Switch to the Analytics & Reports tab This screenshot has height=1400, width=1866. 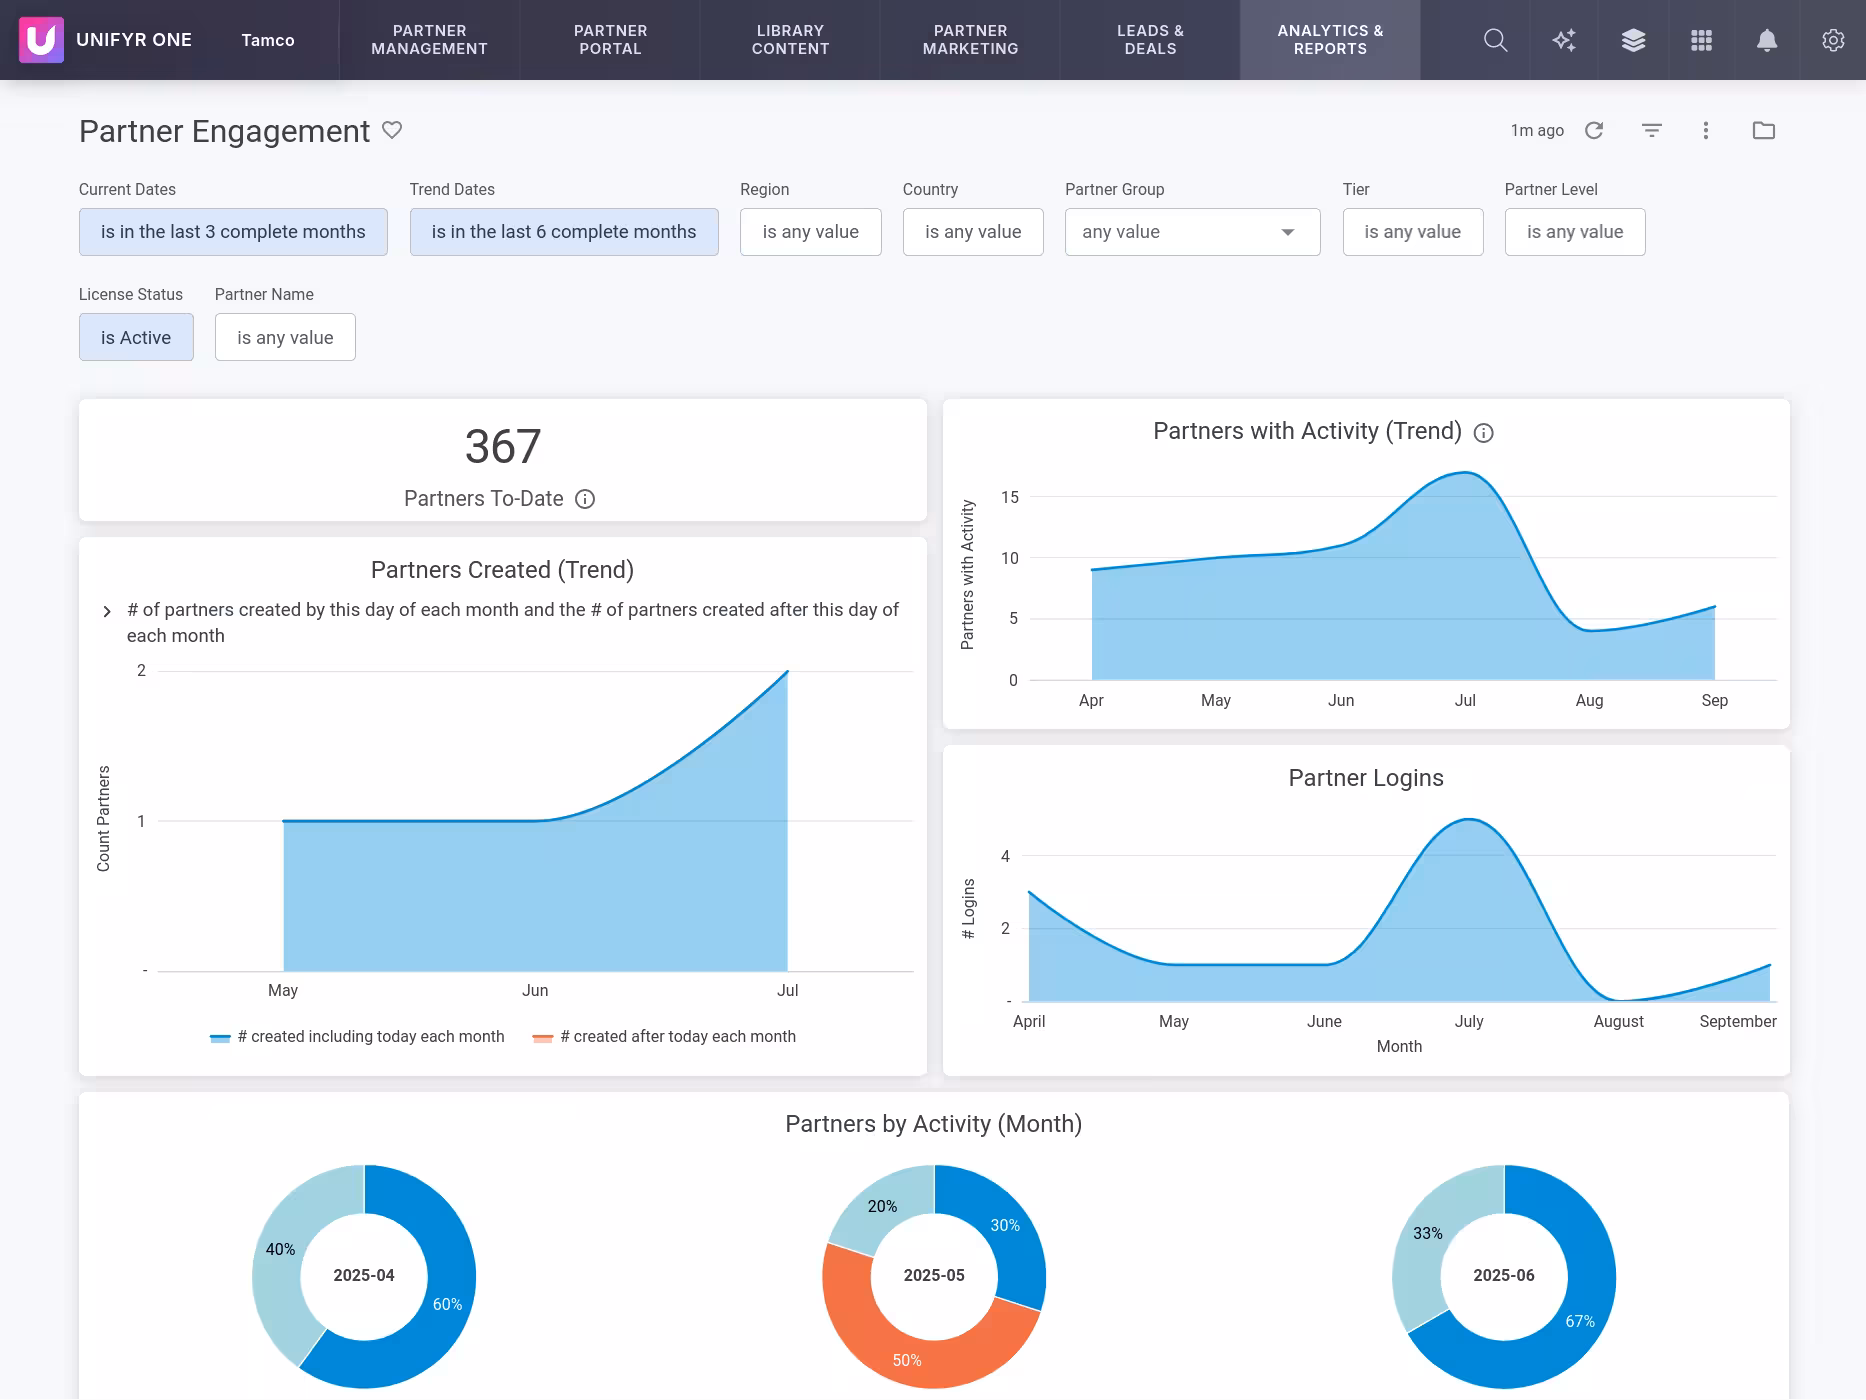point(1329,40)
